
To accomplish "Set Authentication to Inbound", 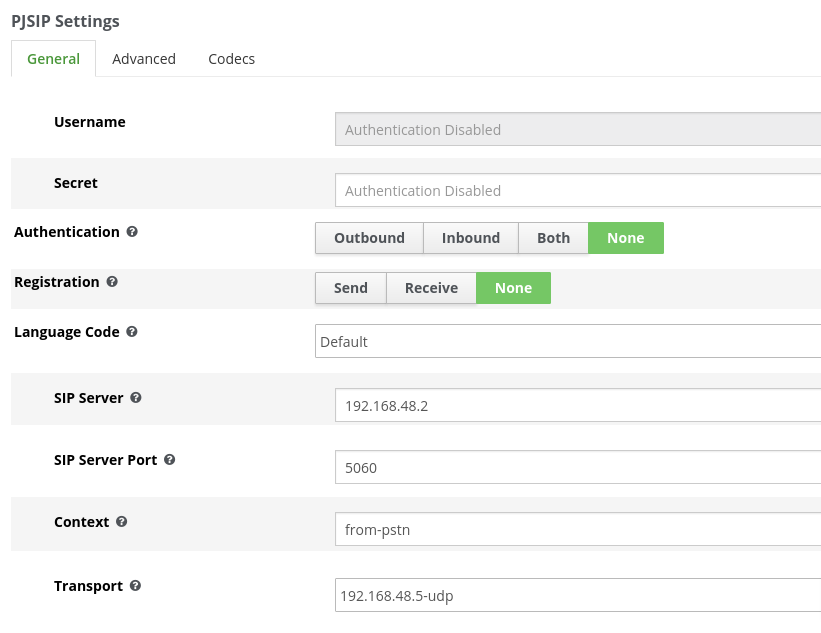I will pyautogui.click(x=471, y=238).
